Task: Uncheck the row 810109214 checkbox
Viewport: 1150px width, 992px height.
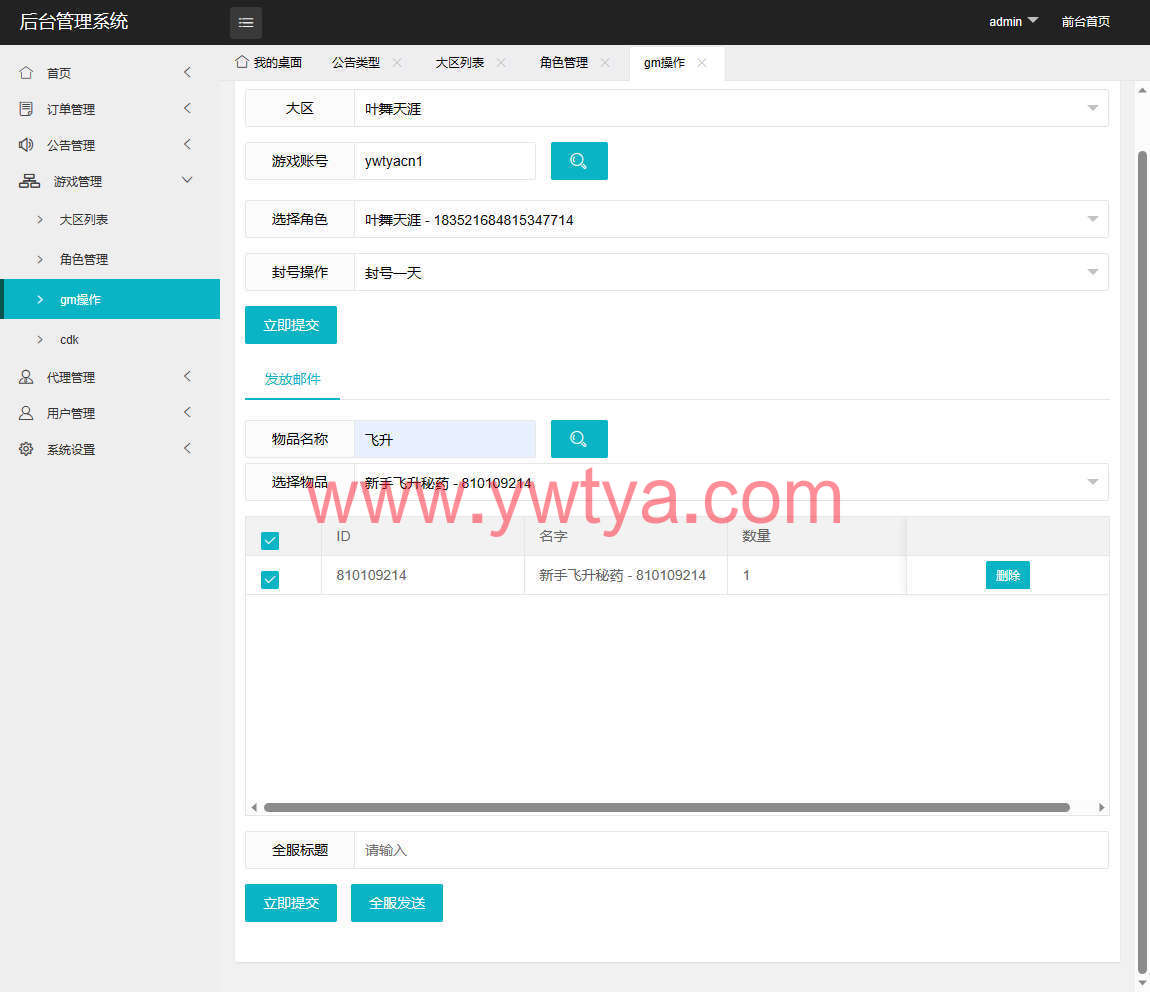Action: [x=270, y=579]
